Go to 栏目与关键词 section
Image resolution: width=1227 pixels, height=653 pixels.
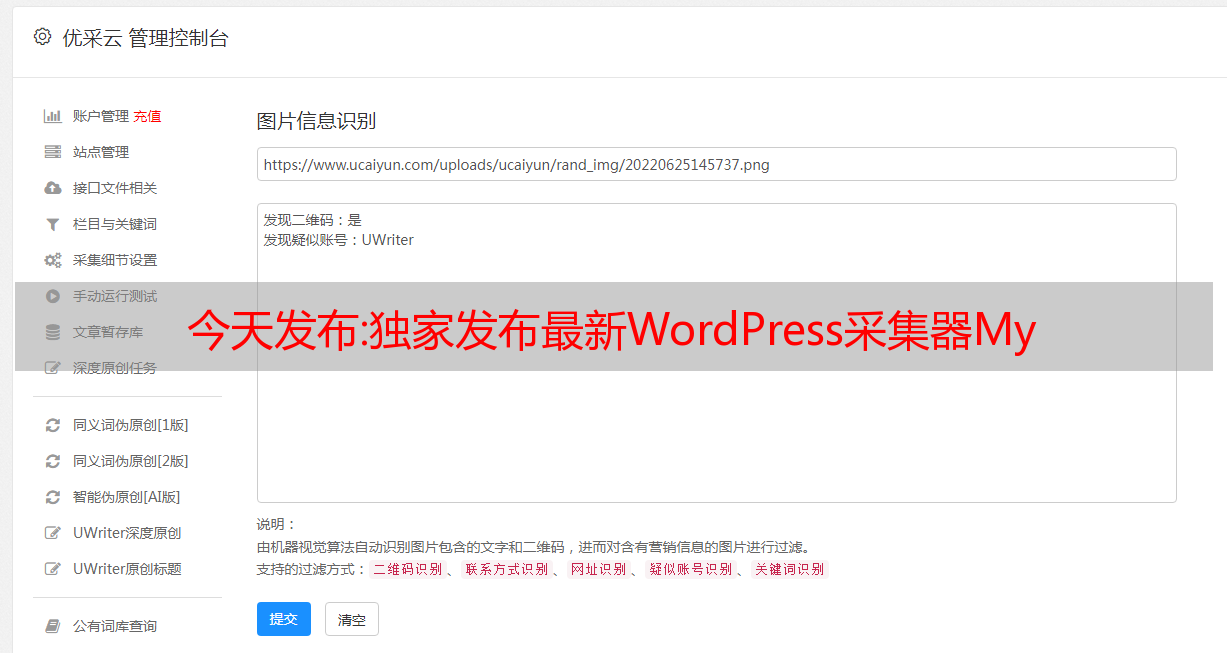pos(115,224)
